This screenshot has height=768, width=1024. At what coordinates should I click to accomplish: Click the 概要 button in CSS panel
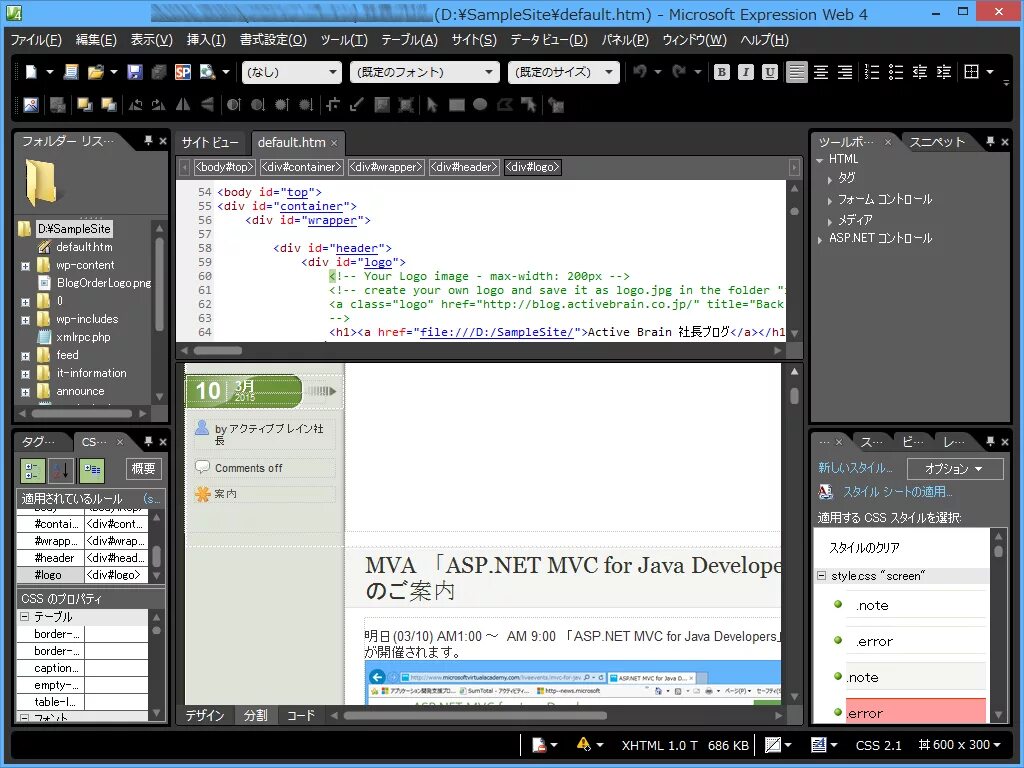pyautogui.click(x=143, y=469)
